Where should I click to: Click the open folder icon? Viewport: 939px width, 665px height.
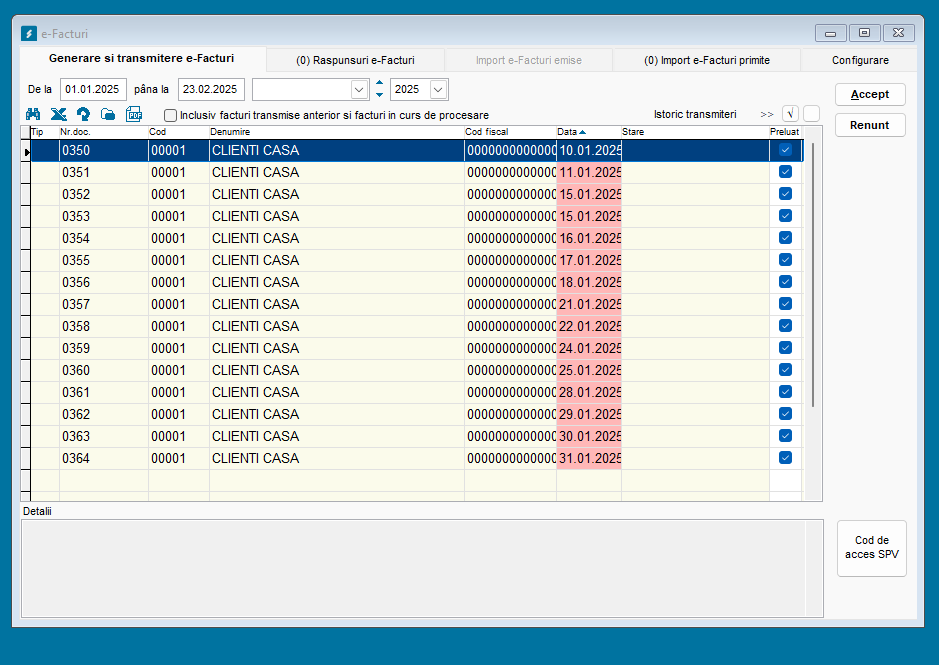pyautogui.click(x=108, y=114)
